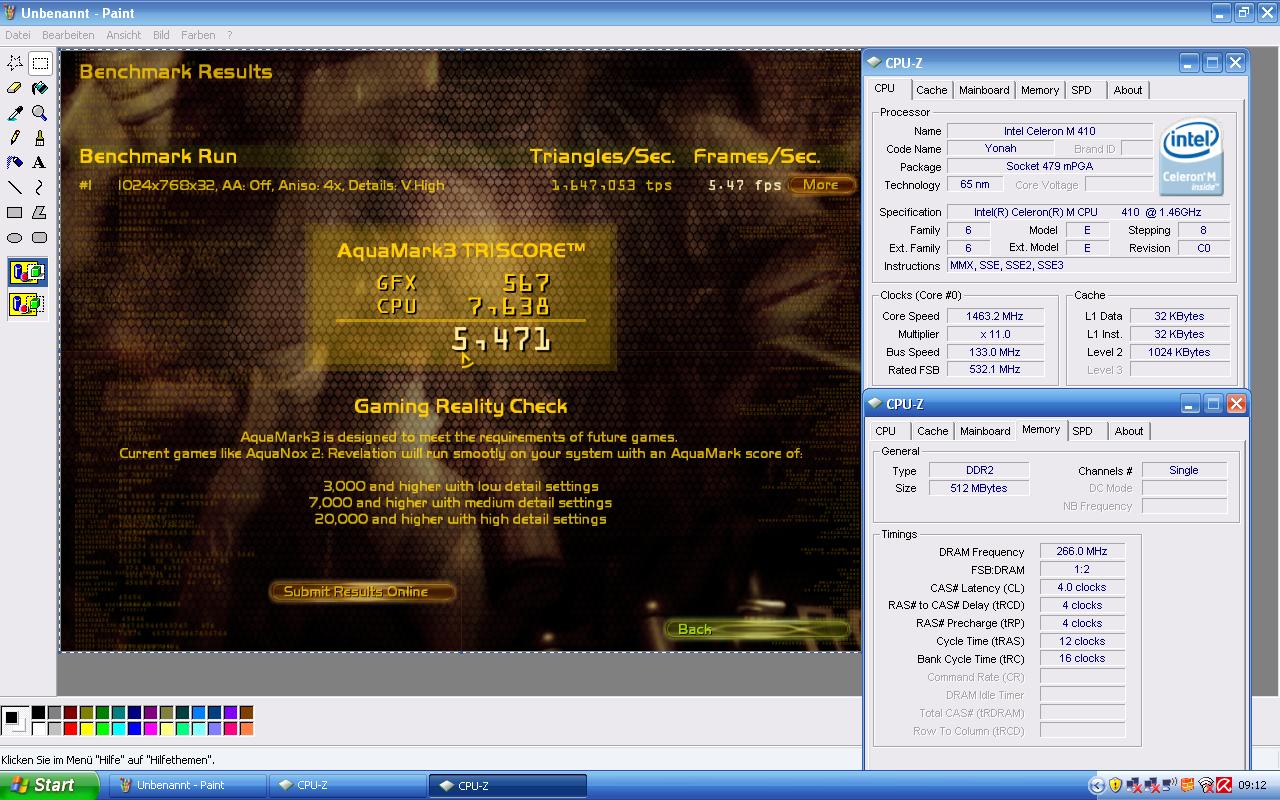Viewport: 1280px width, 800px height.
Task: Enable transparent selection mode option
Action: tap(27, 304)
